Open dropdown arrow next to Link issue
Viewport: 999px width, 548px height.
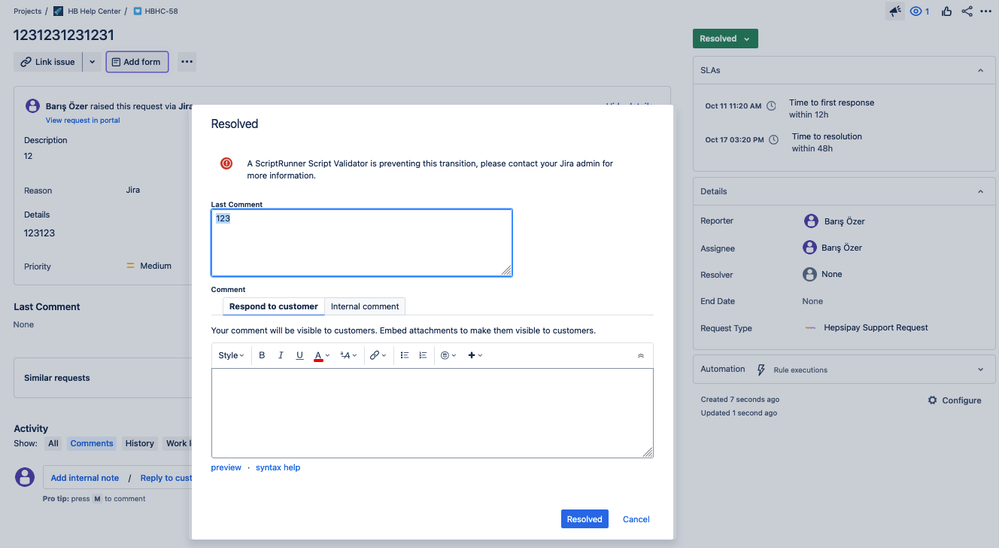(x=92, y=62)
